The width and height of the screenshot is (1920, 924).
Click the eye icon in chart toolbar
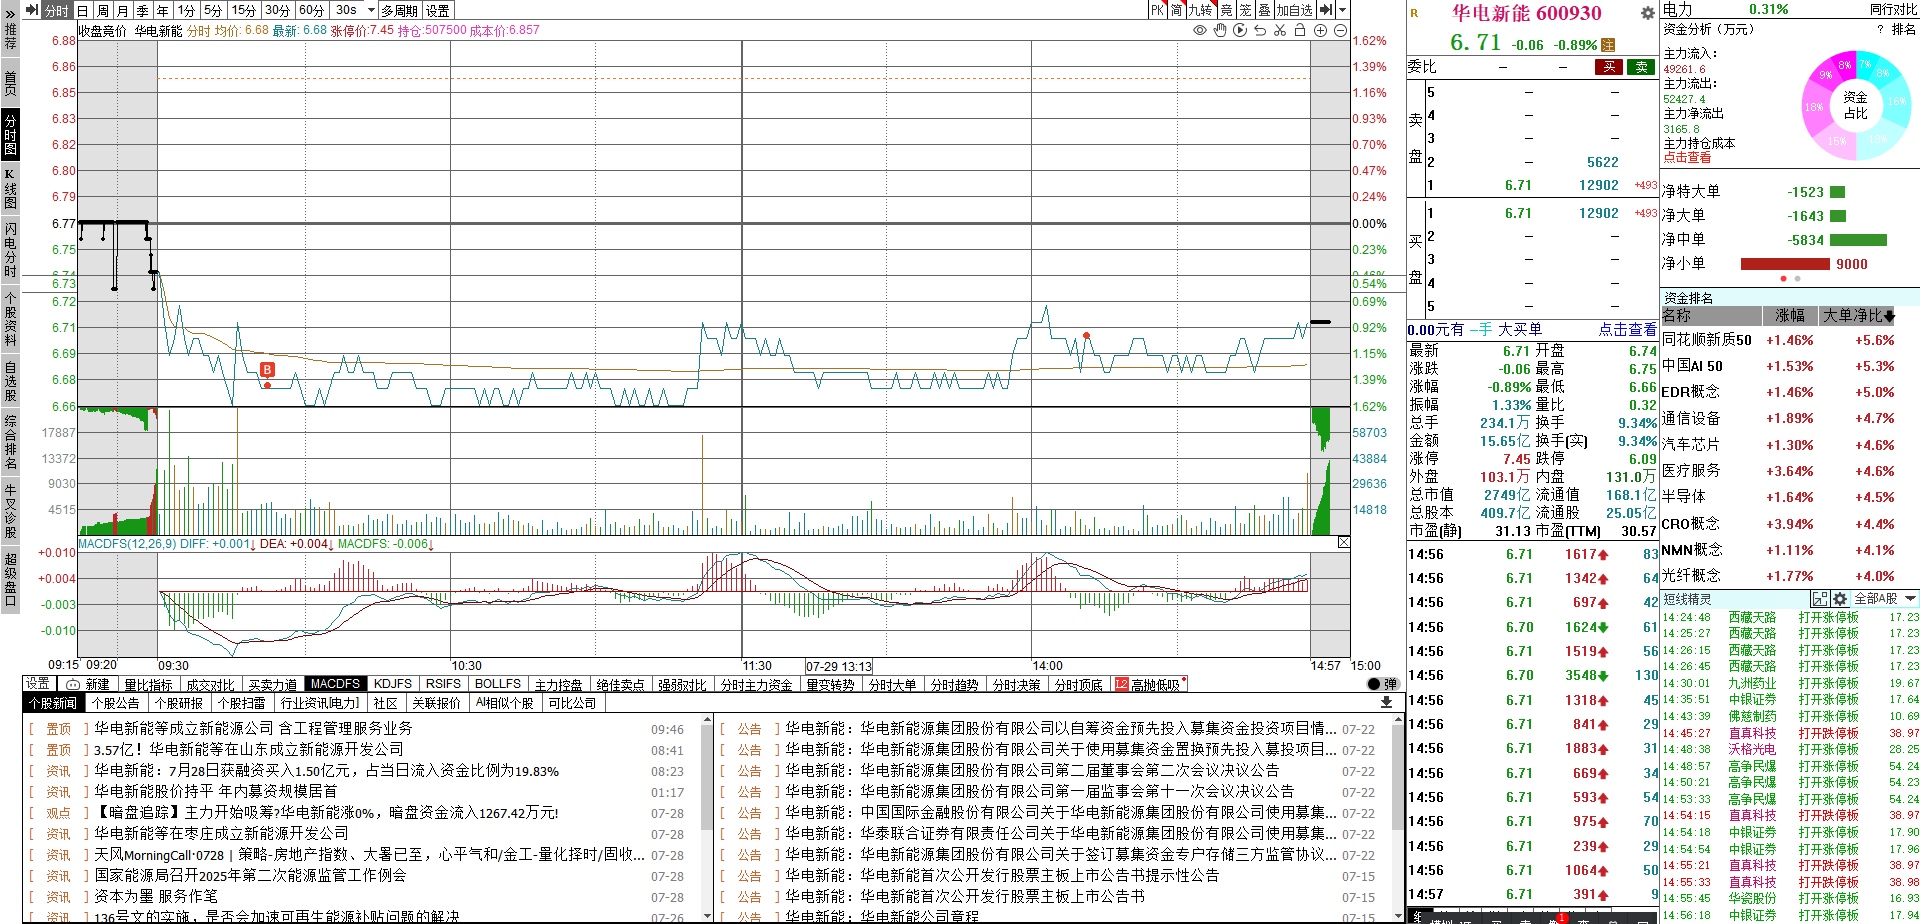tap(1200, 30)
